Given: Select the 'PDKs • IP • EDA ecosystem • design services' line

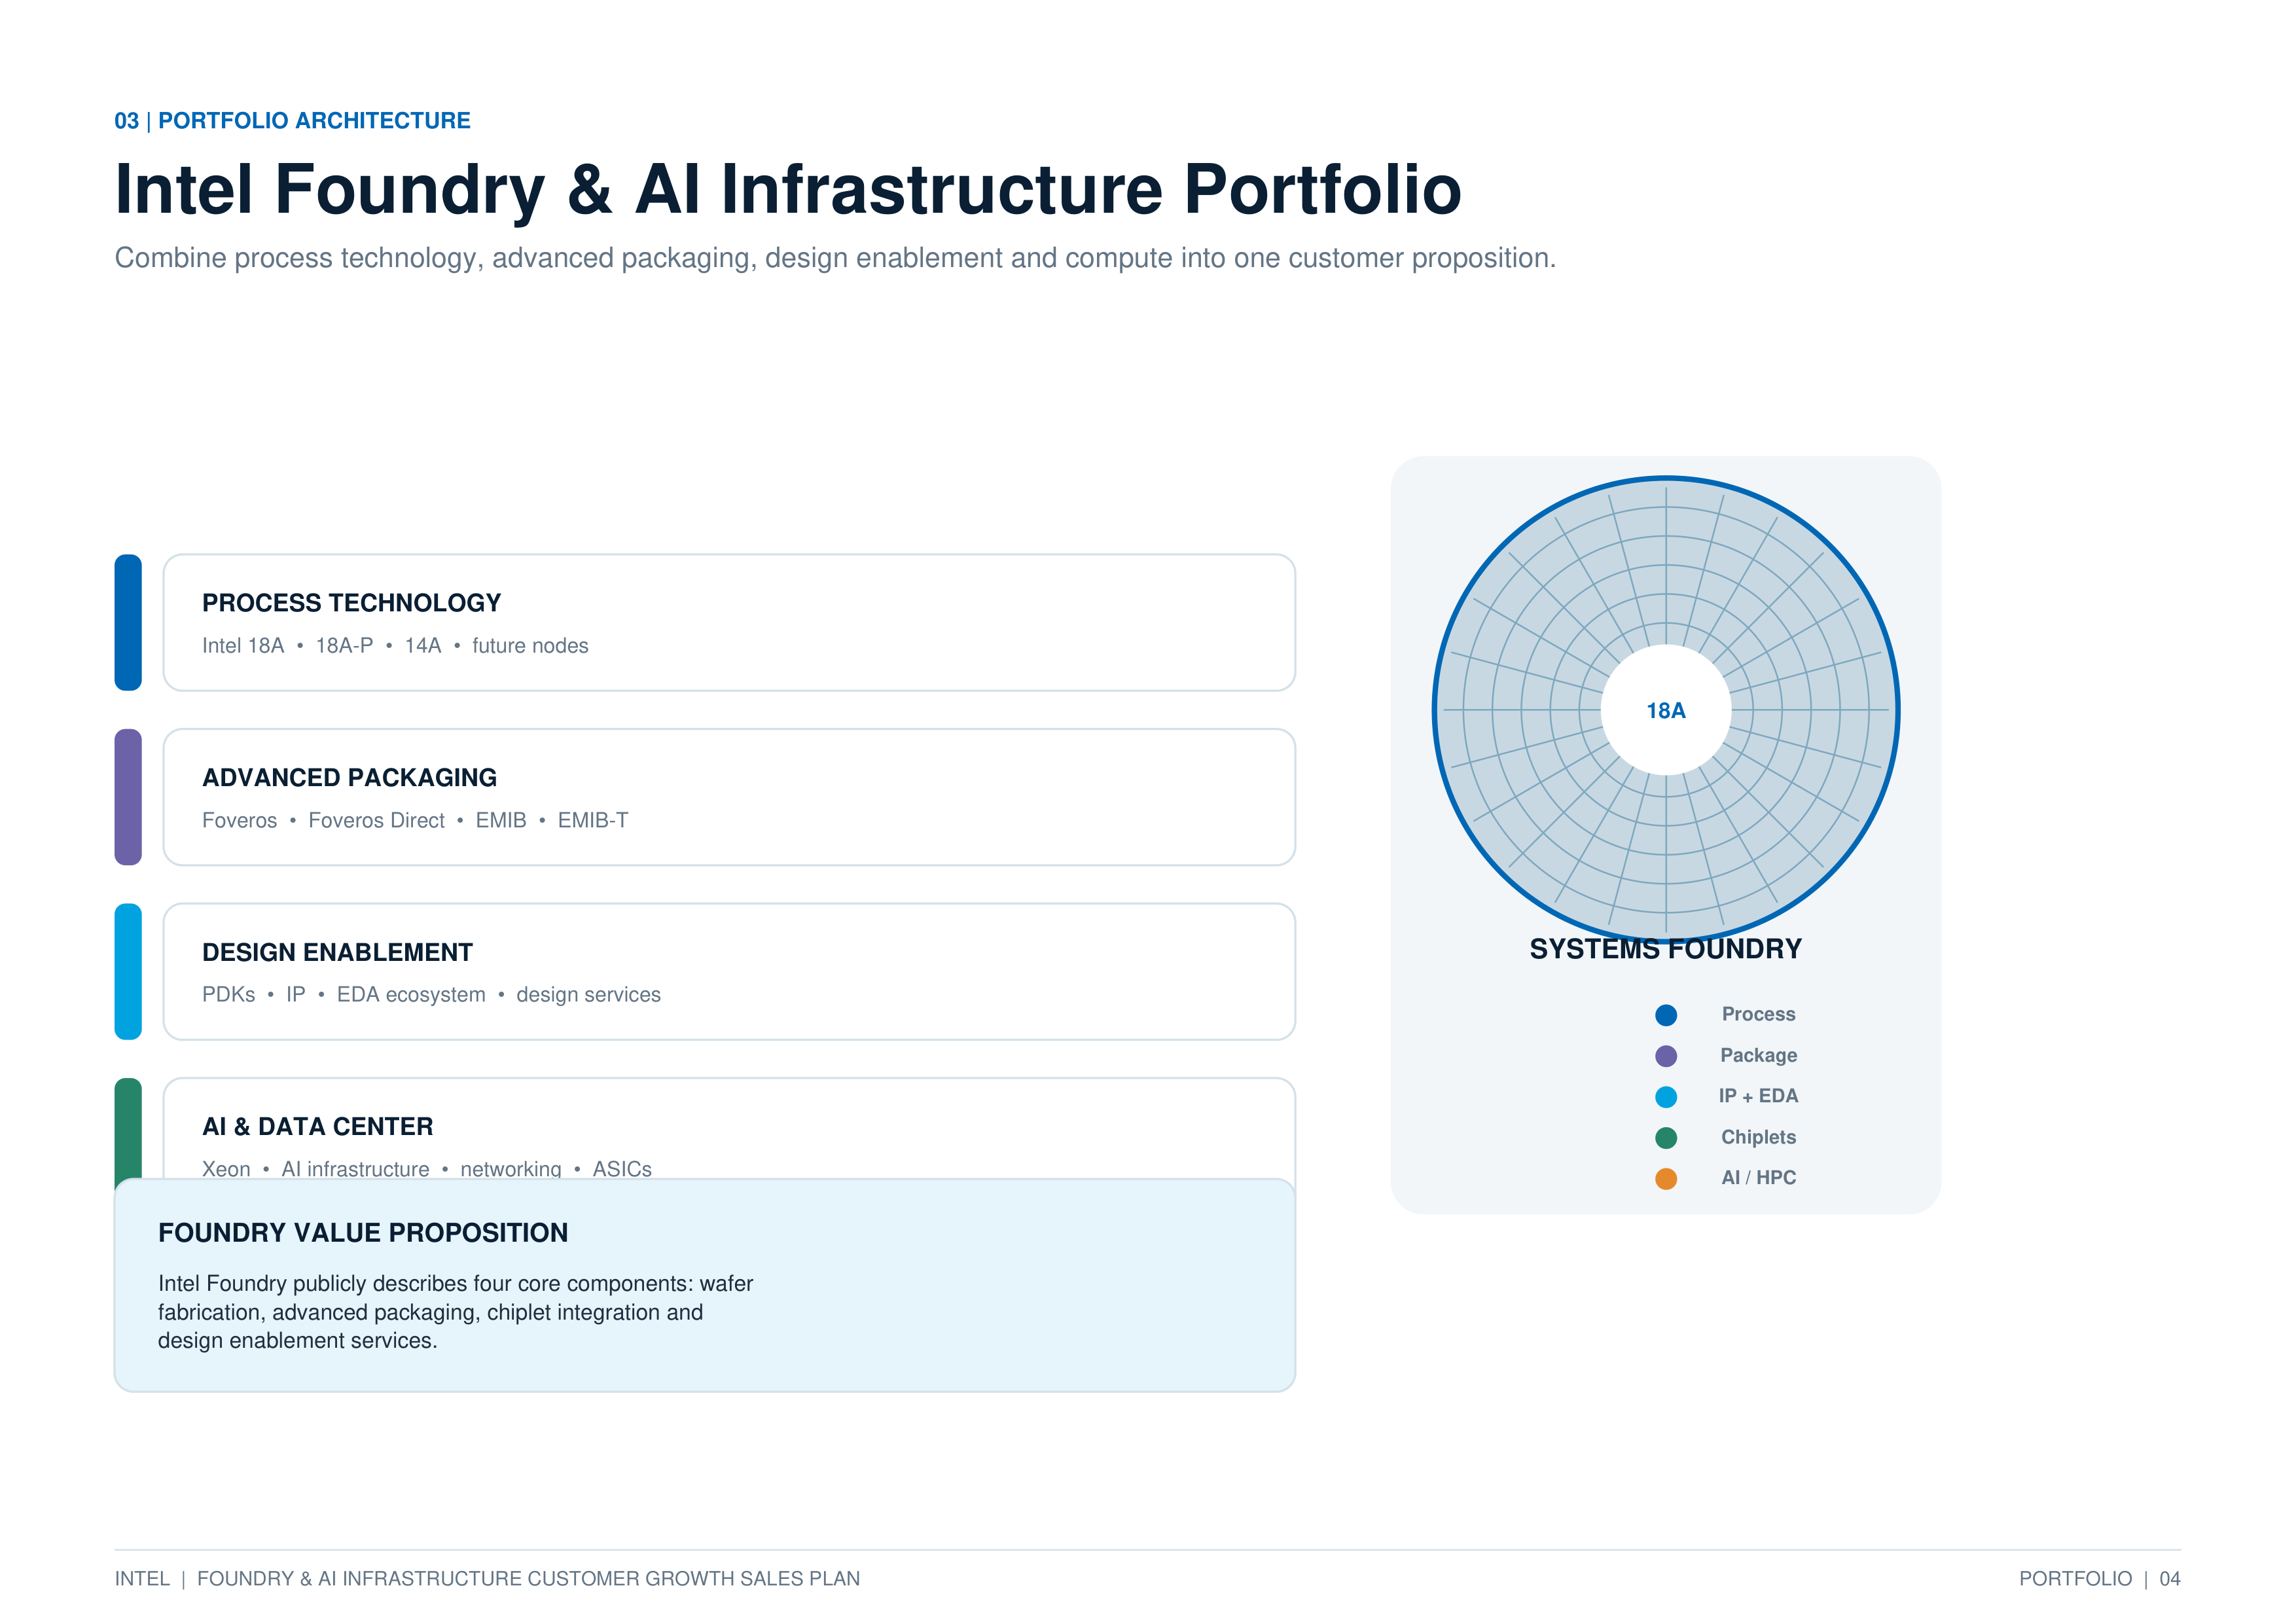Looking at the screenshot, I should 431,995.
